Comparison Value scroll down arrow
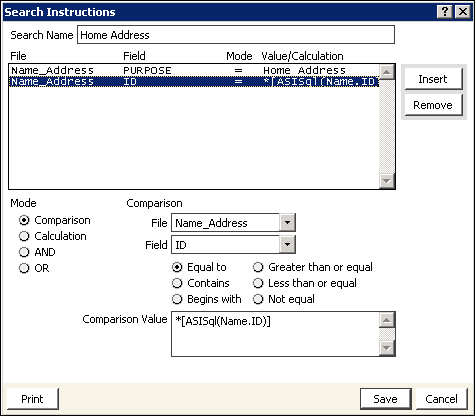The width and height of the screenshot is (475, 416). (x=387, y=348)
